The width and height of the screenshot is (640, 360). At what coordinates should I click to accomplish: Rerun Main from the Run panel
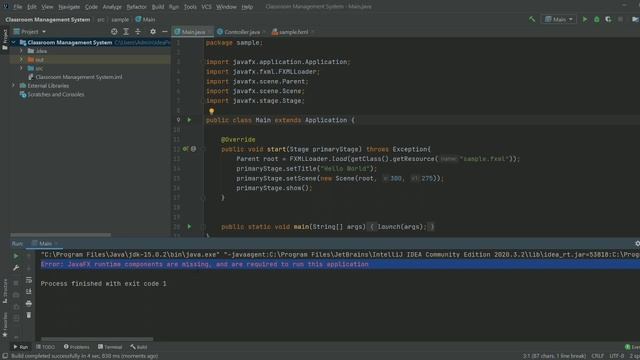click(x=16, y=256)
